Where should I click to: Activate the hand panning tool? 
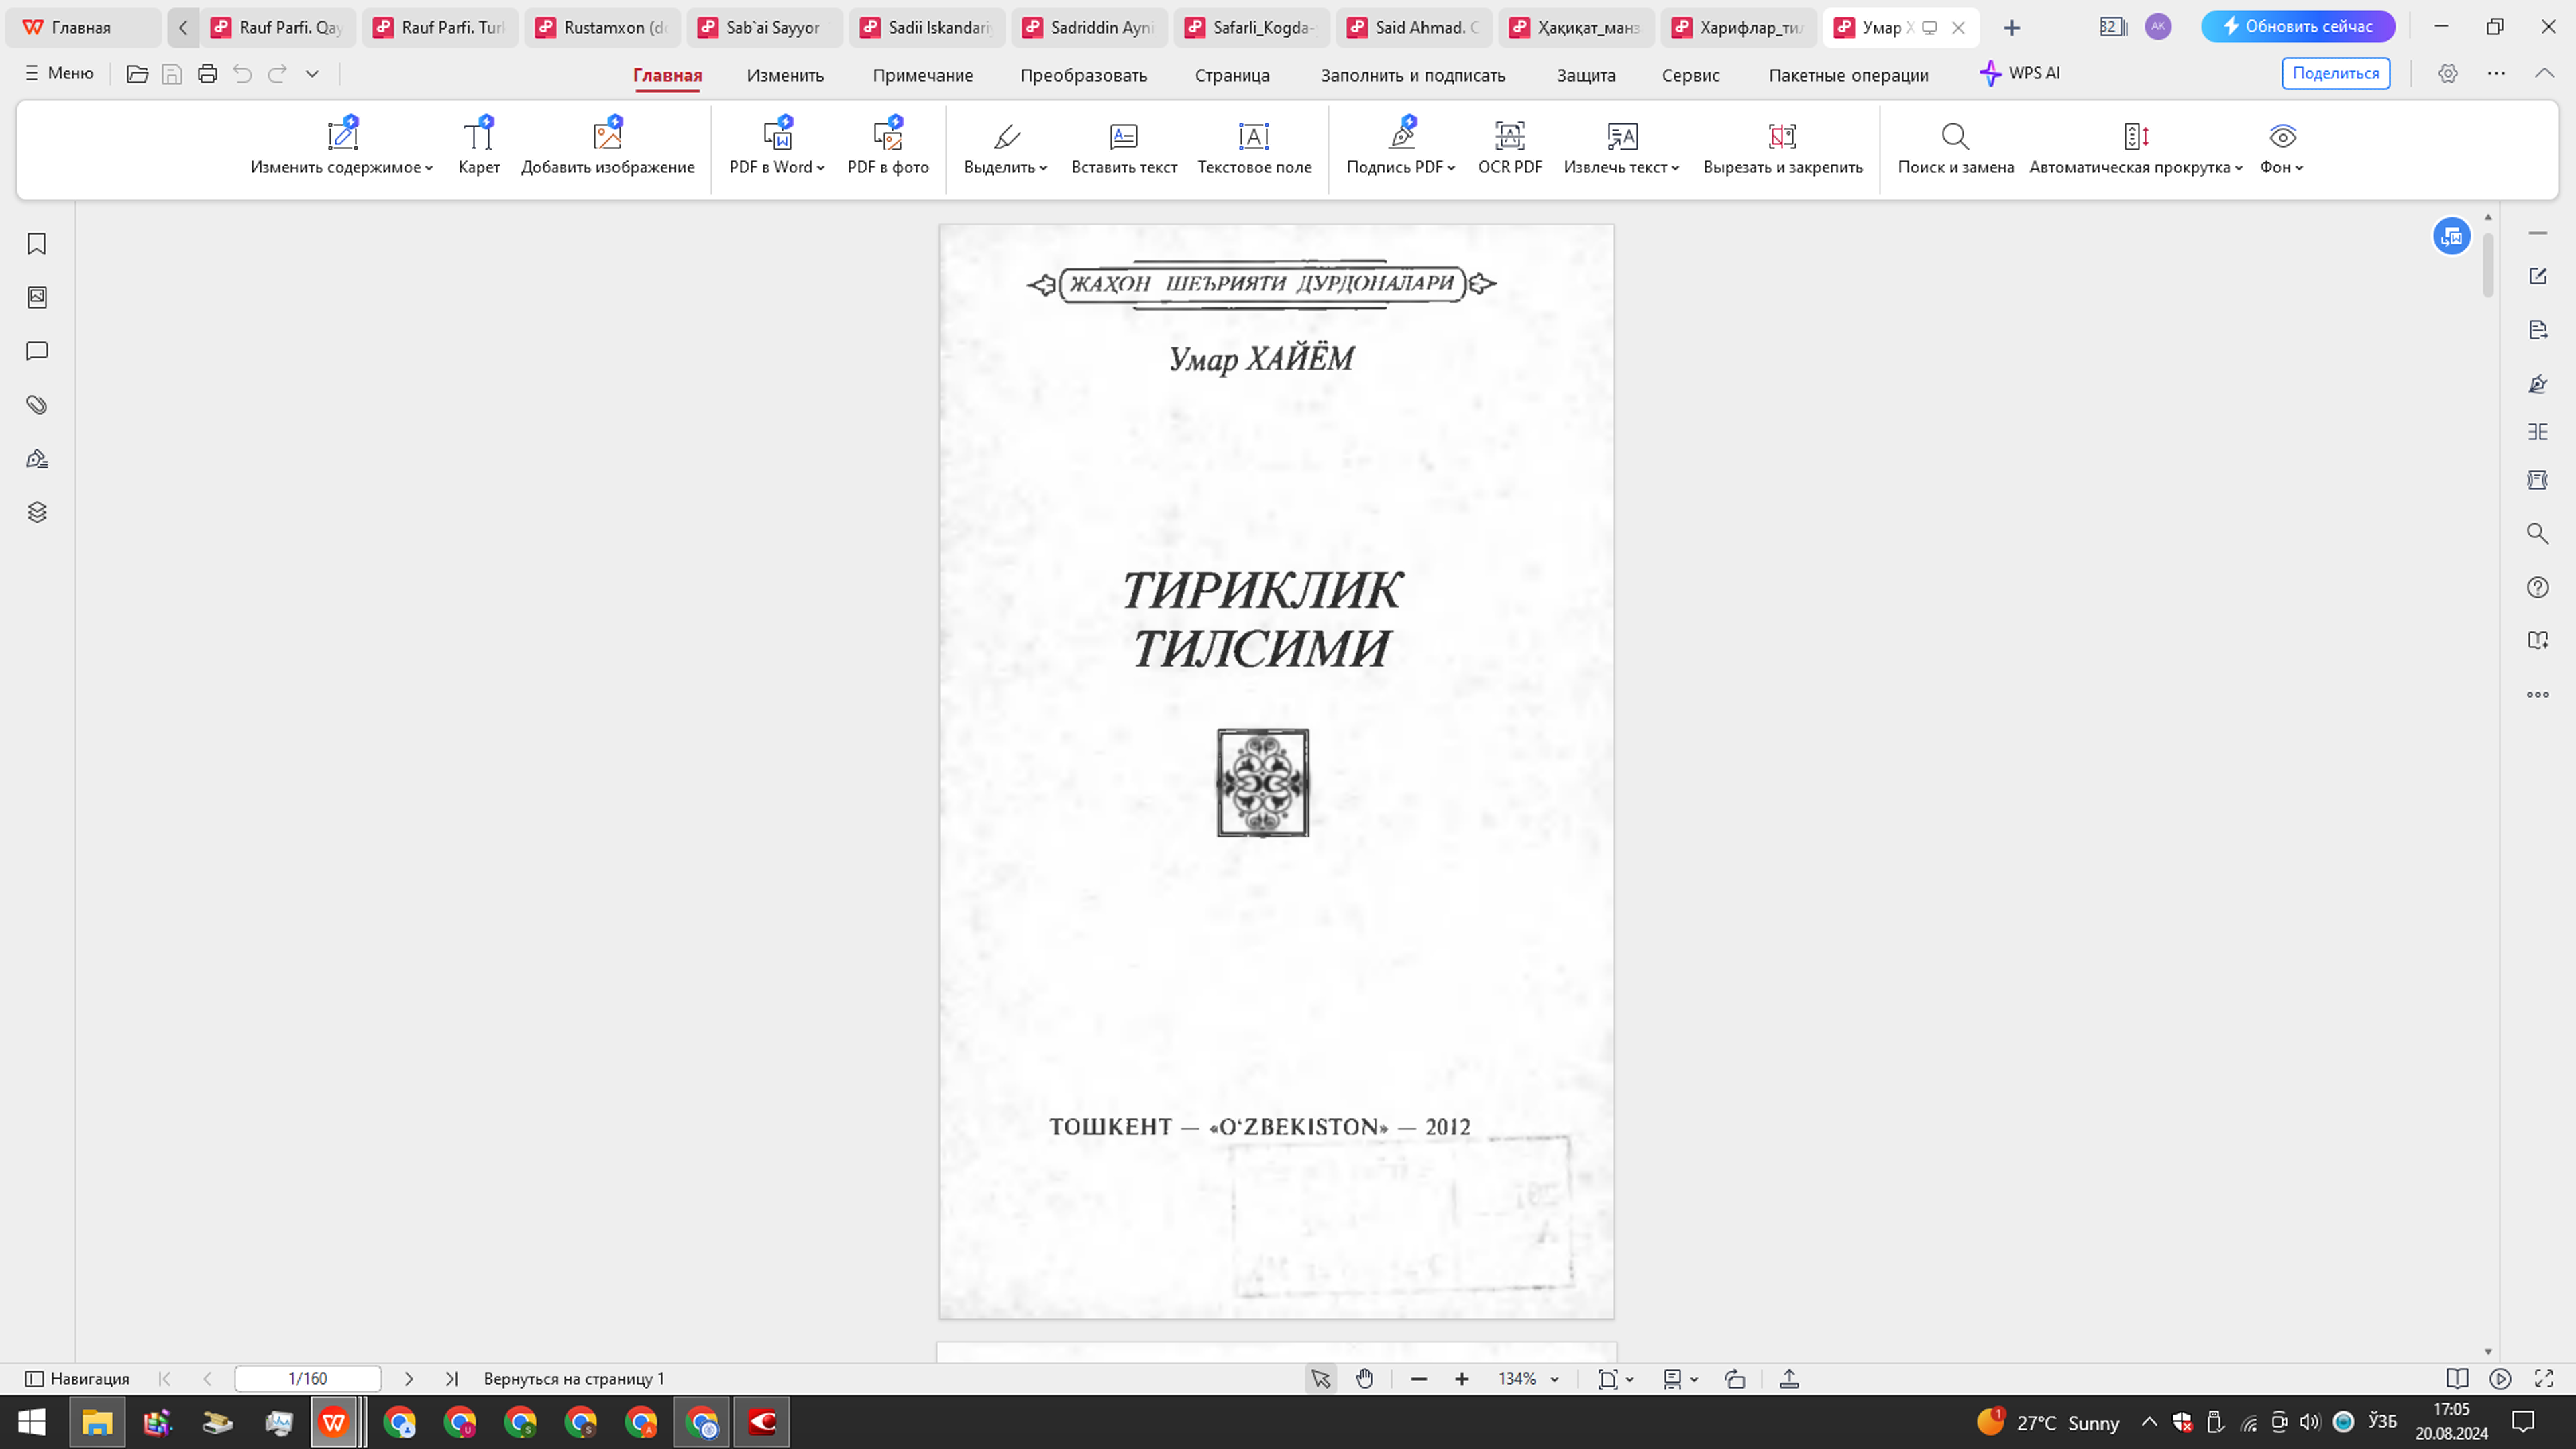[1364, 1378]
